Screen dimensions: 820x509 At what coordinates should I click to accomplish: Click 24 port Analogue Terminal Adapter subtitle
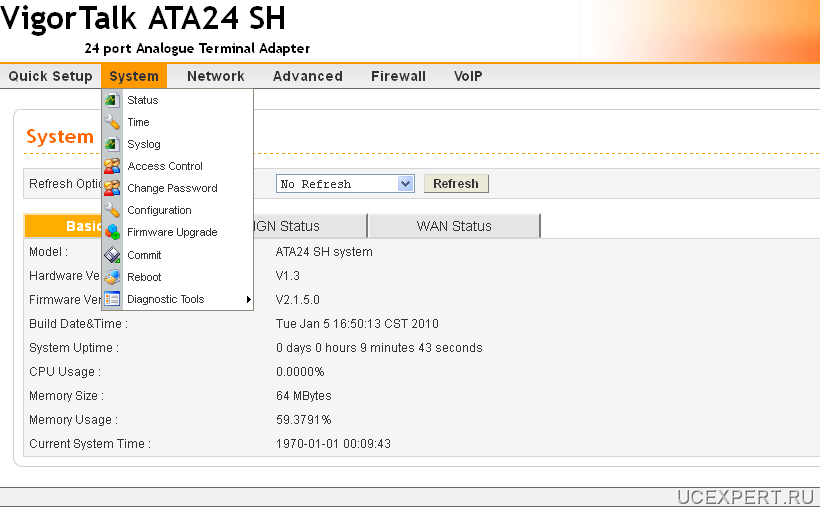(197, 49)
